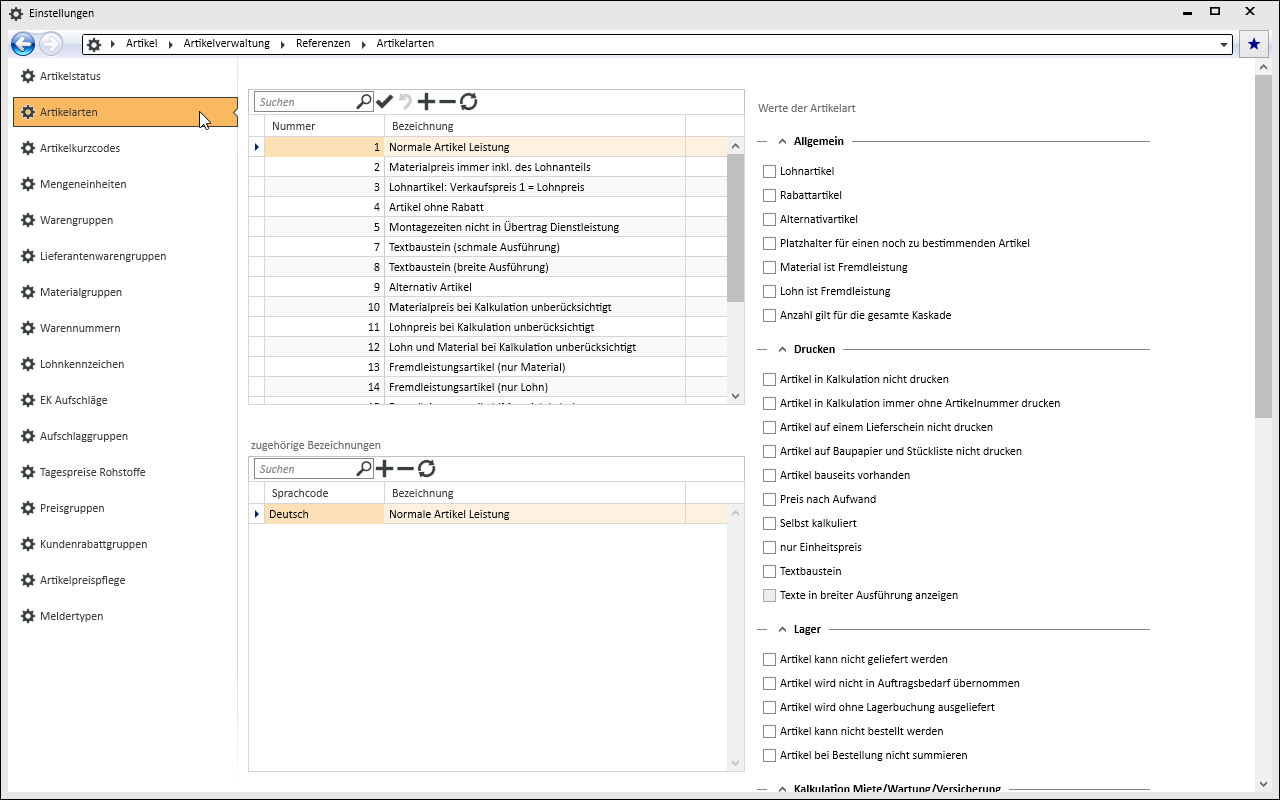Open dropdown arrow after Referenzen in breadcrumb
Screen dimensions: 1280x800
tap(364, 44)
